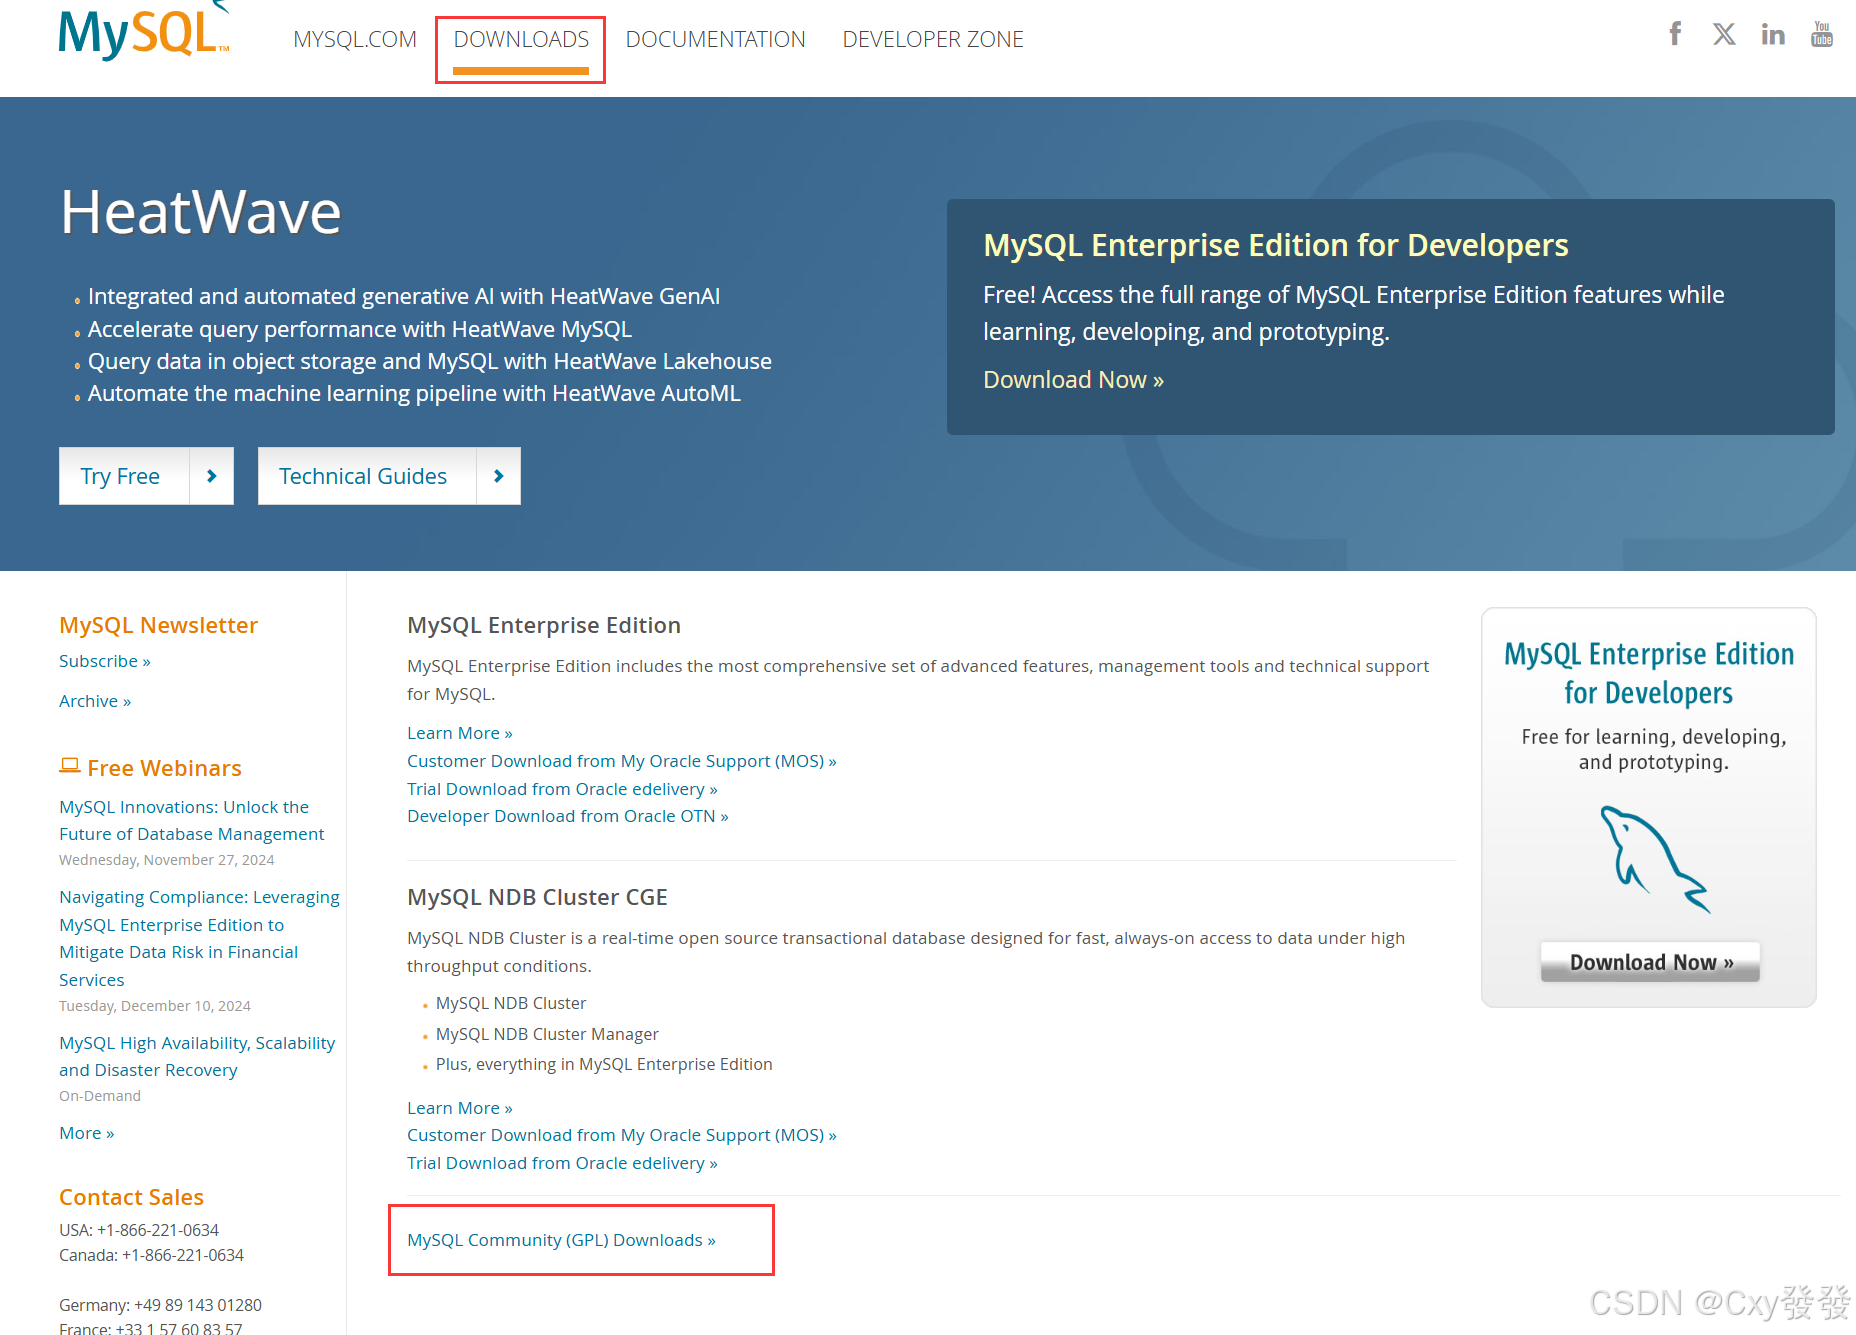The height and width of the screenshot is (1335, 1856).
Task: Click Enterprise Edition Customer Download from MOS link
Action: (x=622, y=761)
